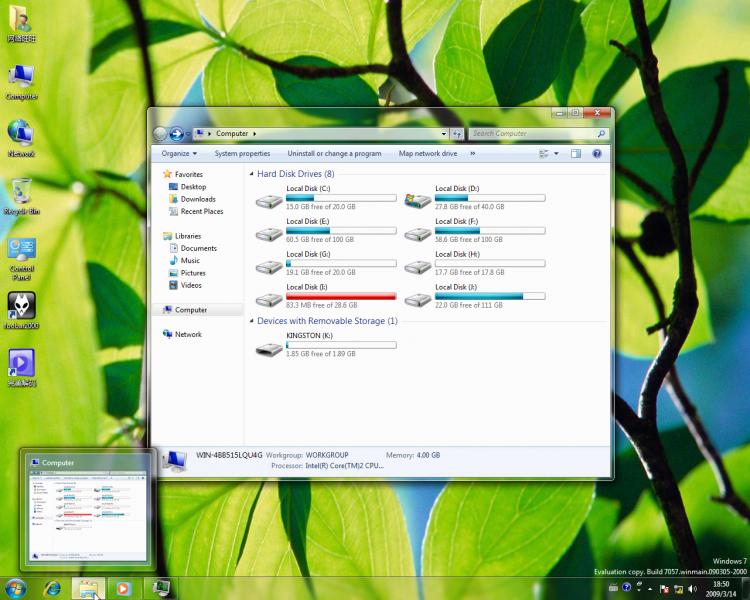Select Local Disk (E:) drive icon

(x=269, y=234)
